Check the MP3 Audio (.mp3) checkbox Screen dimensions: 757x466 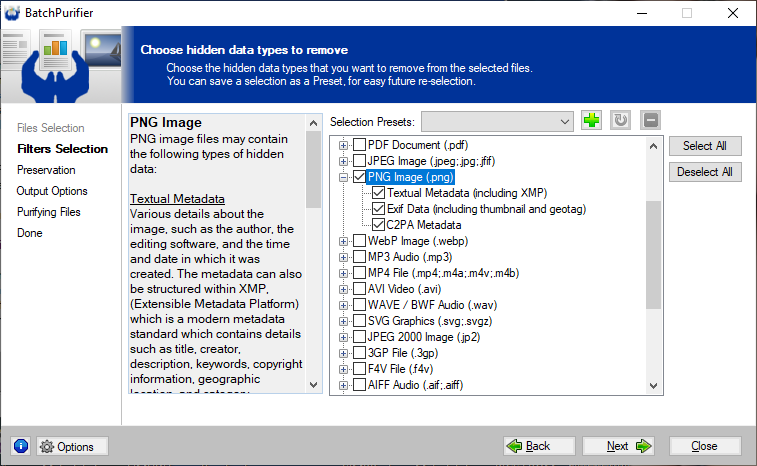[x=359, y=256]
